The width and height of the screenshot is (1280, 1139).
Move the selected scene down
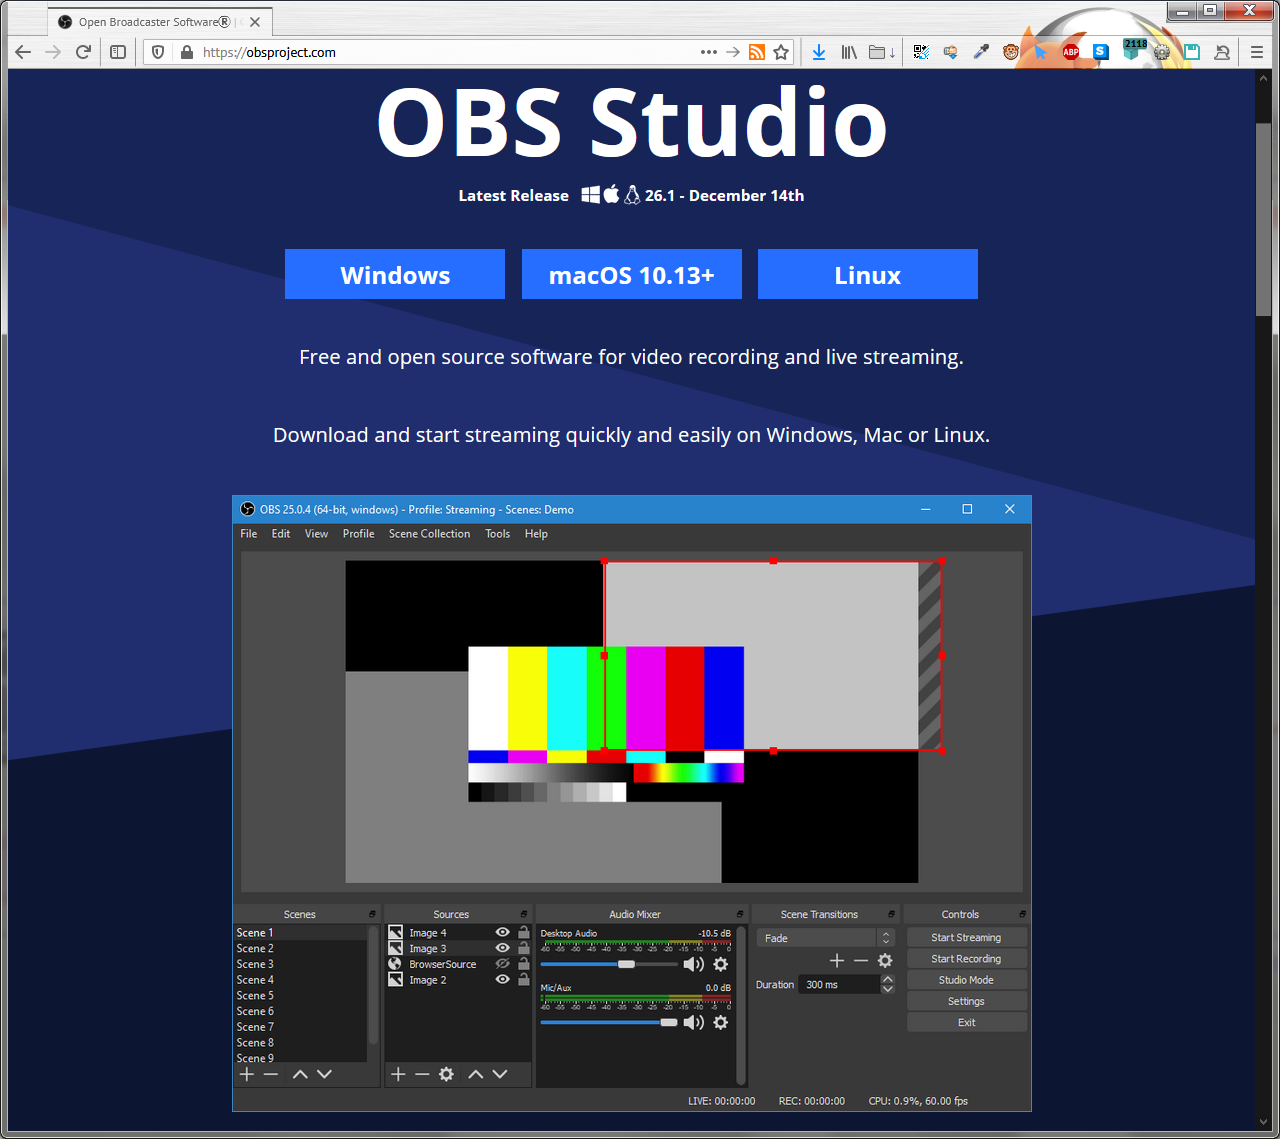click(x=324, y=1074)
